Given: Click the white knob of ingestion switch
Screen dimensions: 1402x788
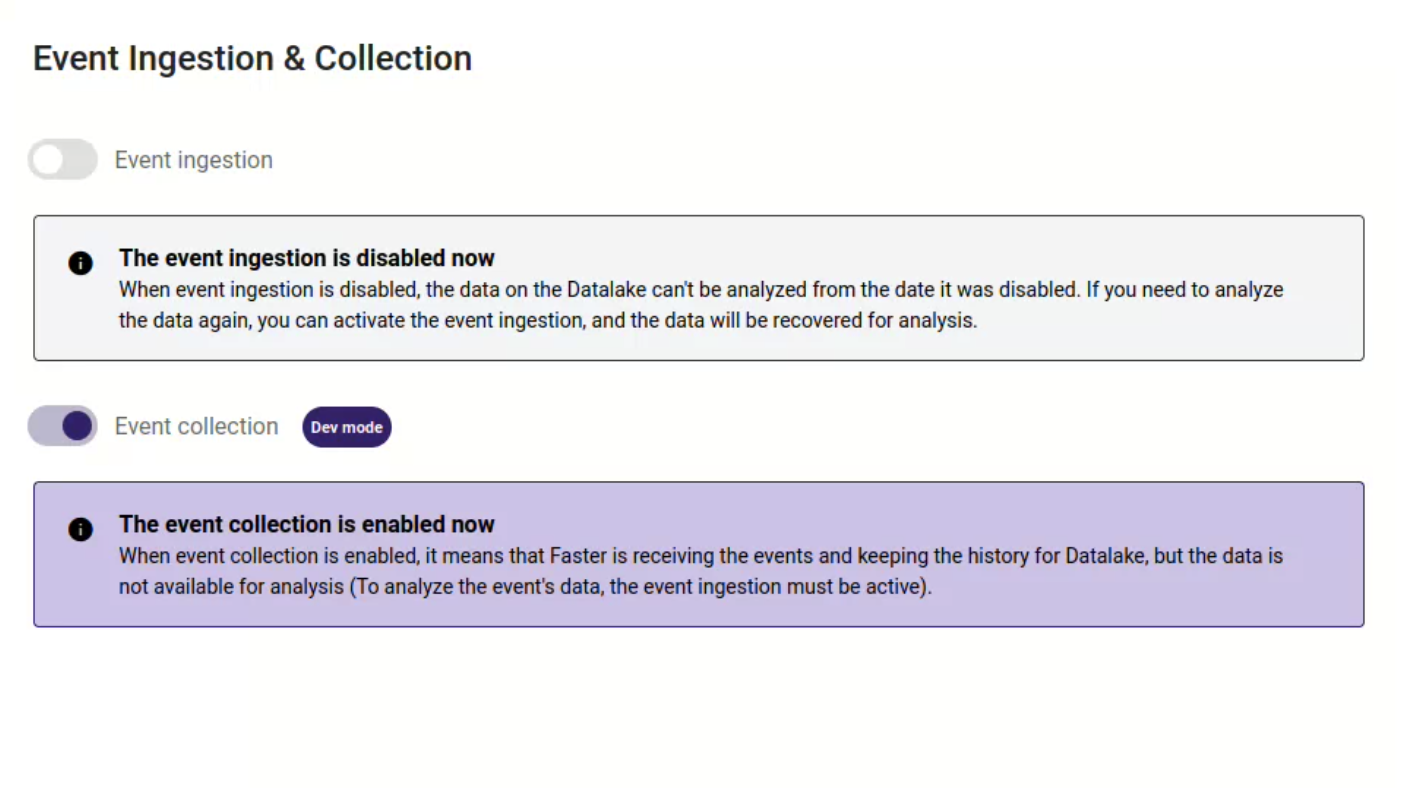Looking at the screenshot, I should tap(48, 160).
